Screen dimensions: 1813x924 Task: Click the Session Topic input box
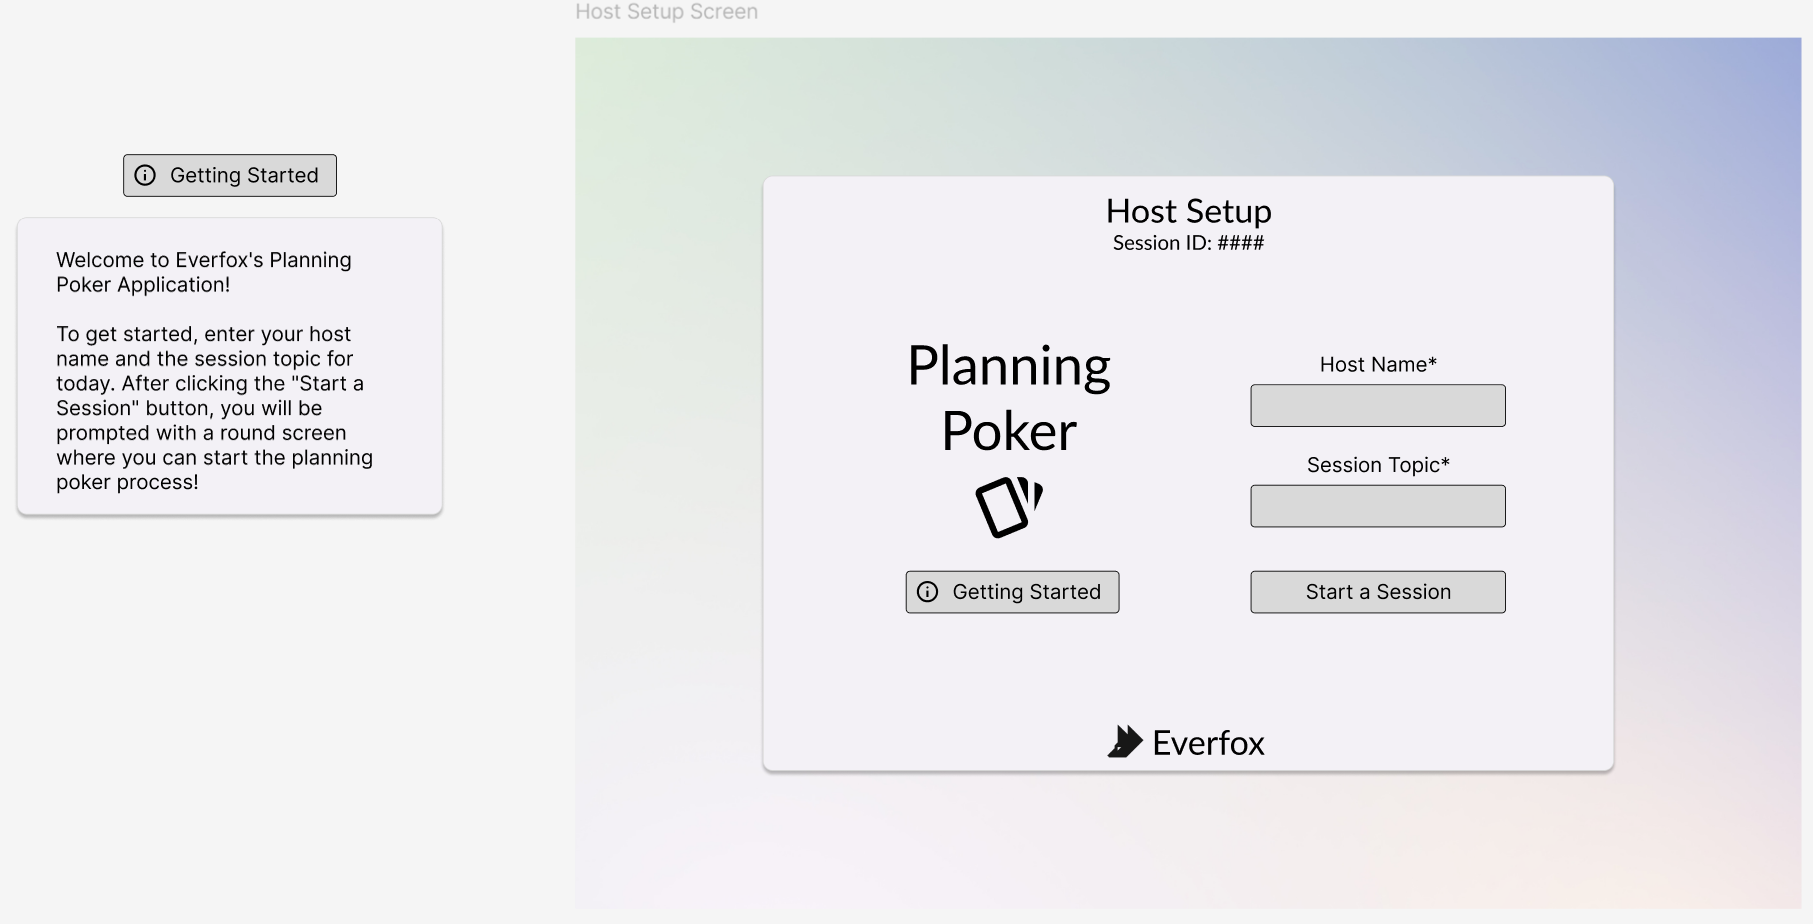point(1377,505)
